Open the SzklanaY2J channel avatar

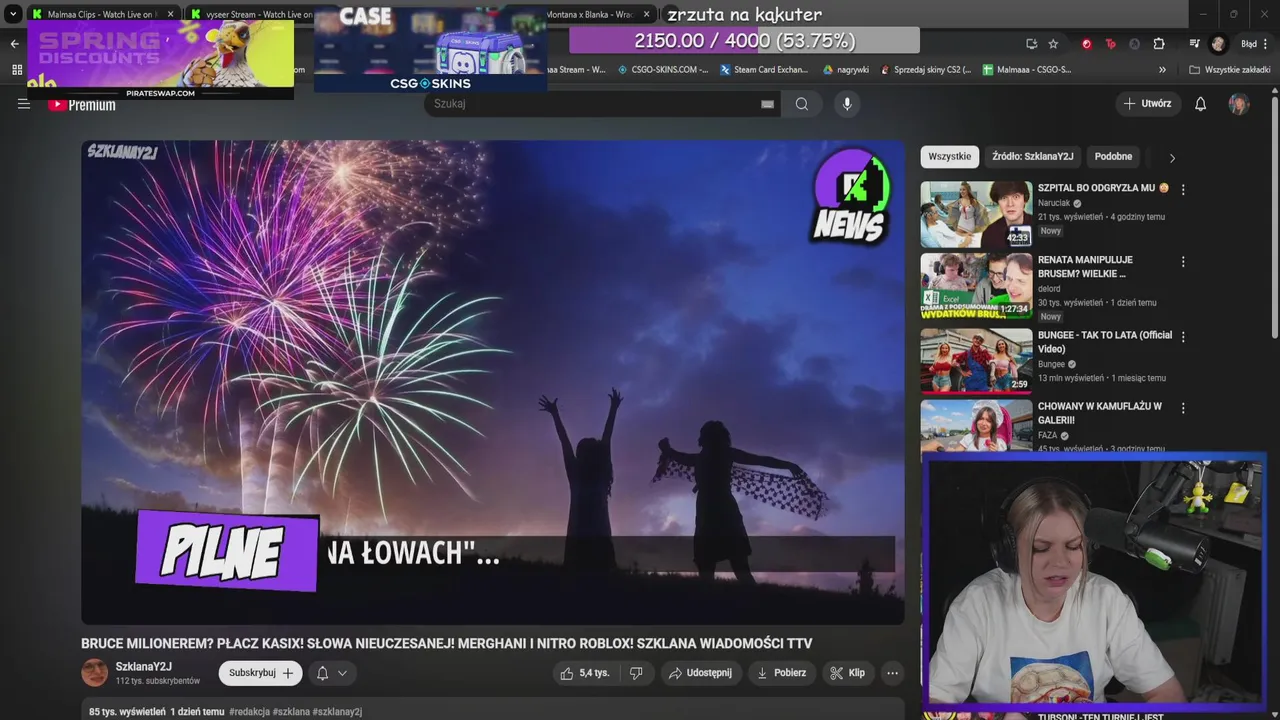94,673
